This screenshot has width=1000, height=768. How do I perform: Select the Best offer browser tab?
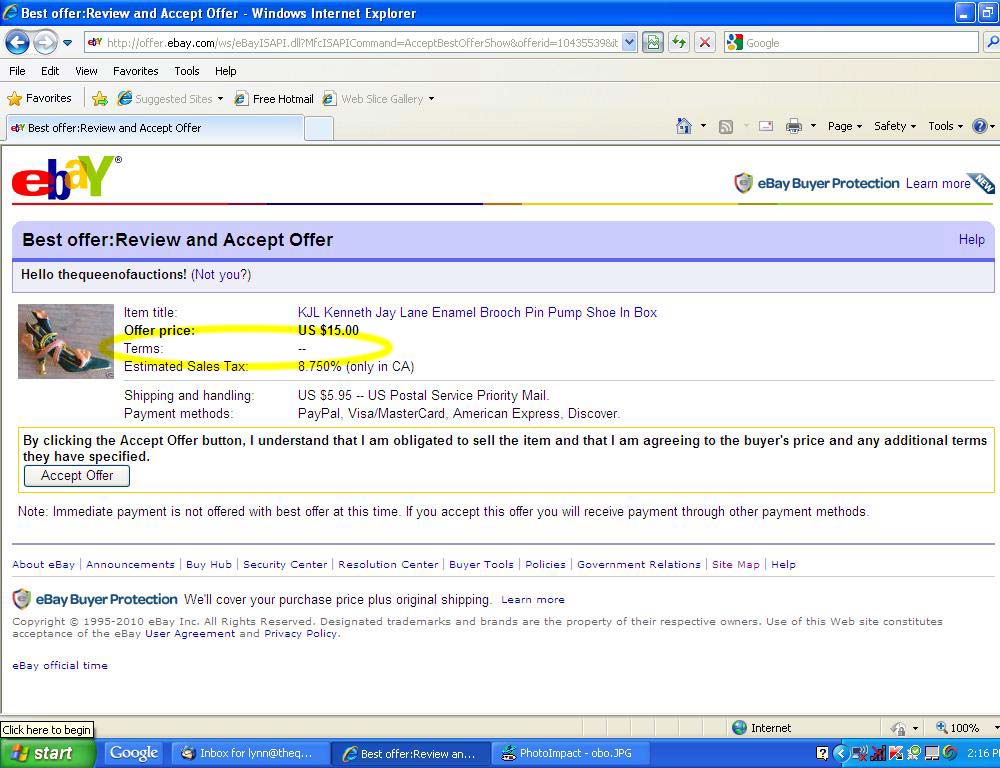point(155,128)
